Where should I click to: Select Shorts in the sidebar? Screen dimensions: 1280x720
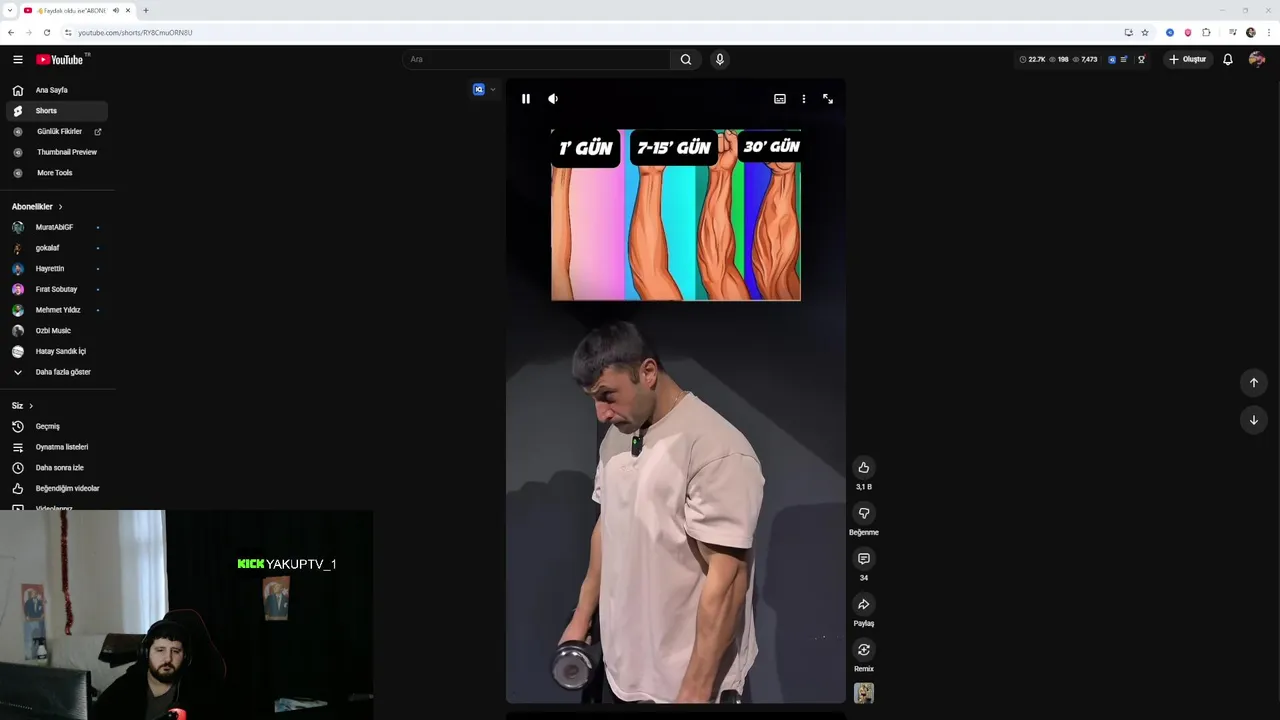pos(57,111)
